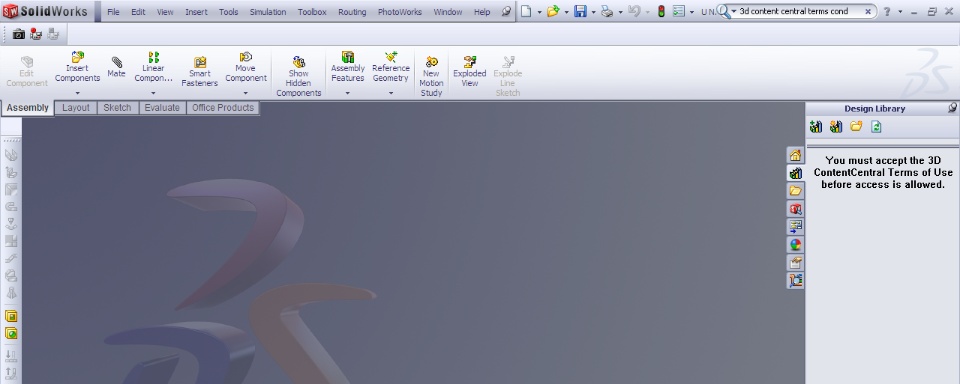
Task: Switch to the Sketch tab
Action: click(x=117, y=108)
